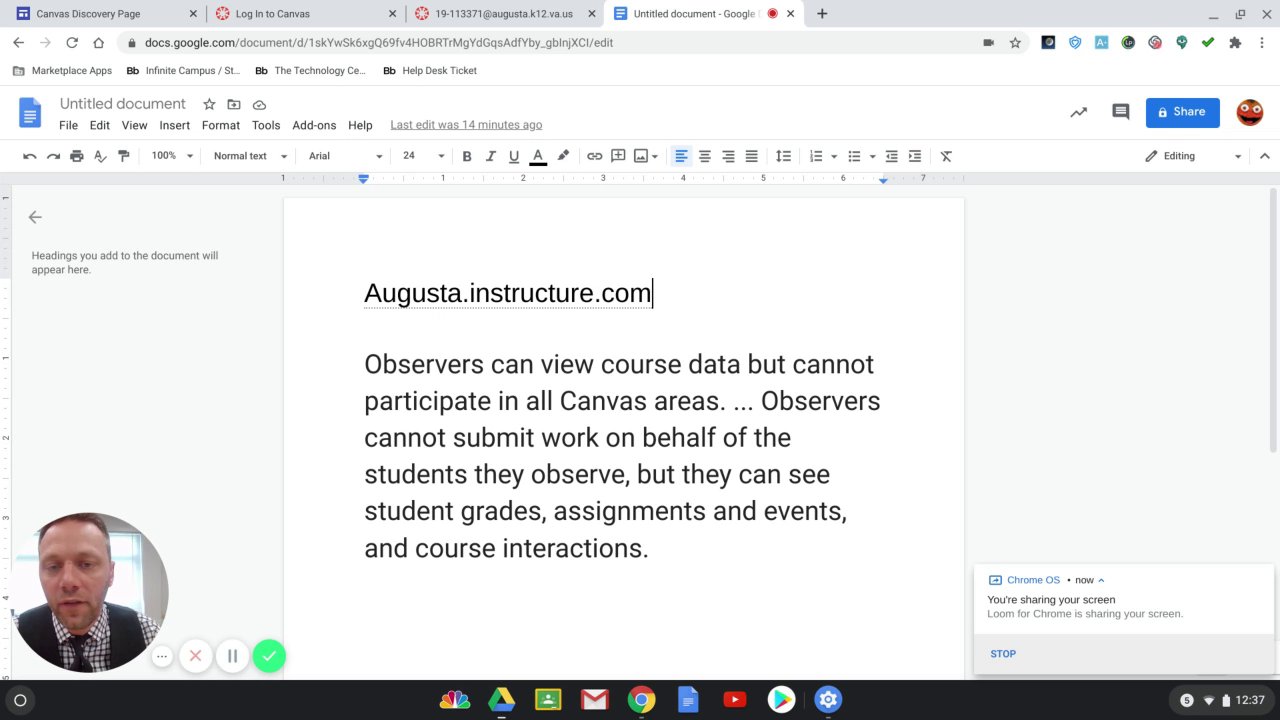This screenshot has height=720, width=1280.
Task: Open the View menu
Action: point(134,125)
